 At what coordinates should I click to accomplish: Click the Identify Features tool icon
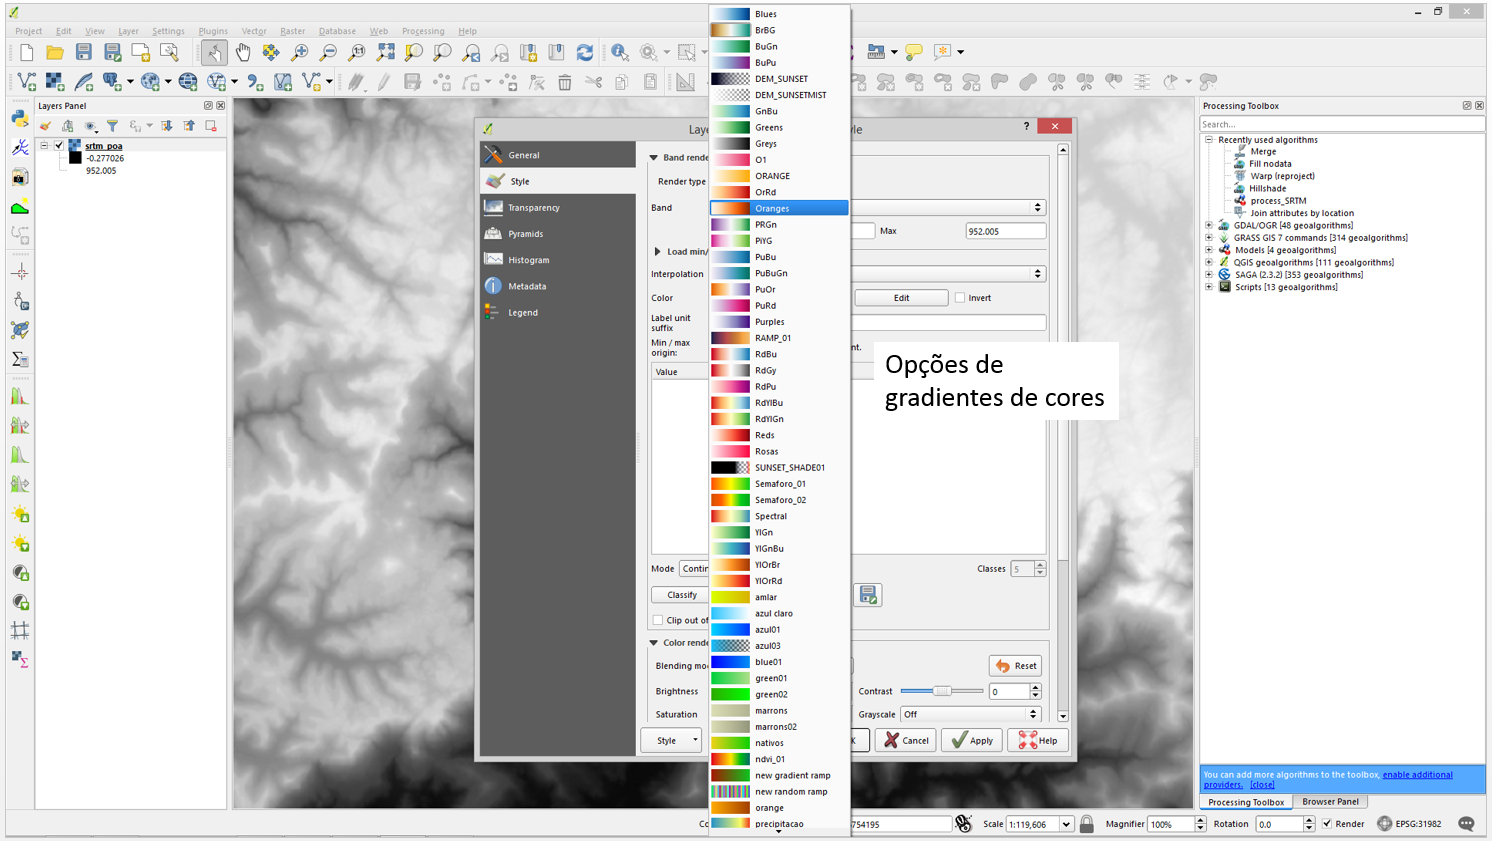[620, 52]
